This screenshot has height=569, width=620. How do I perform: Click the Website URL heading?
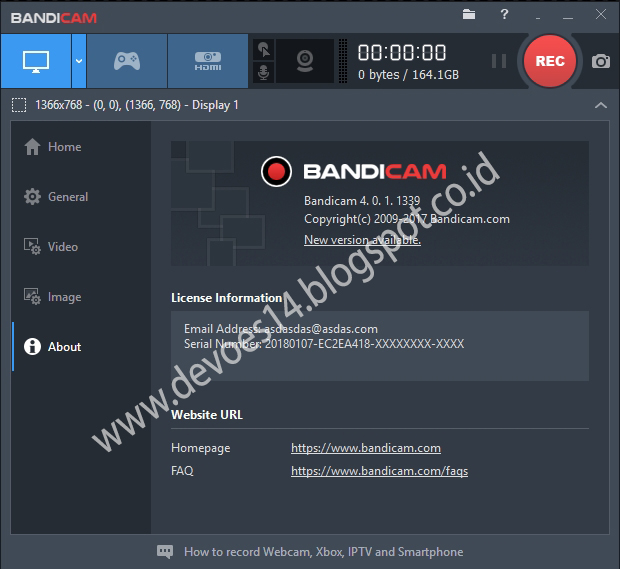(x=207, y=415)
